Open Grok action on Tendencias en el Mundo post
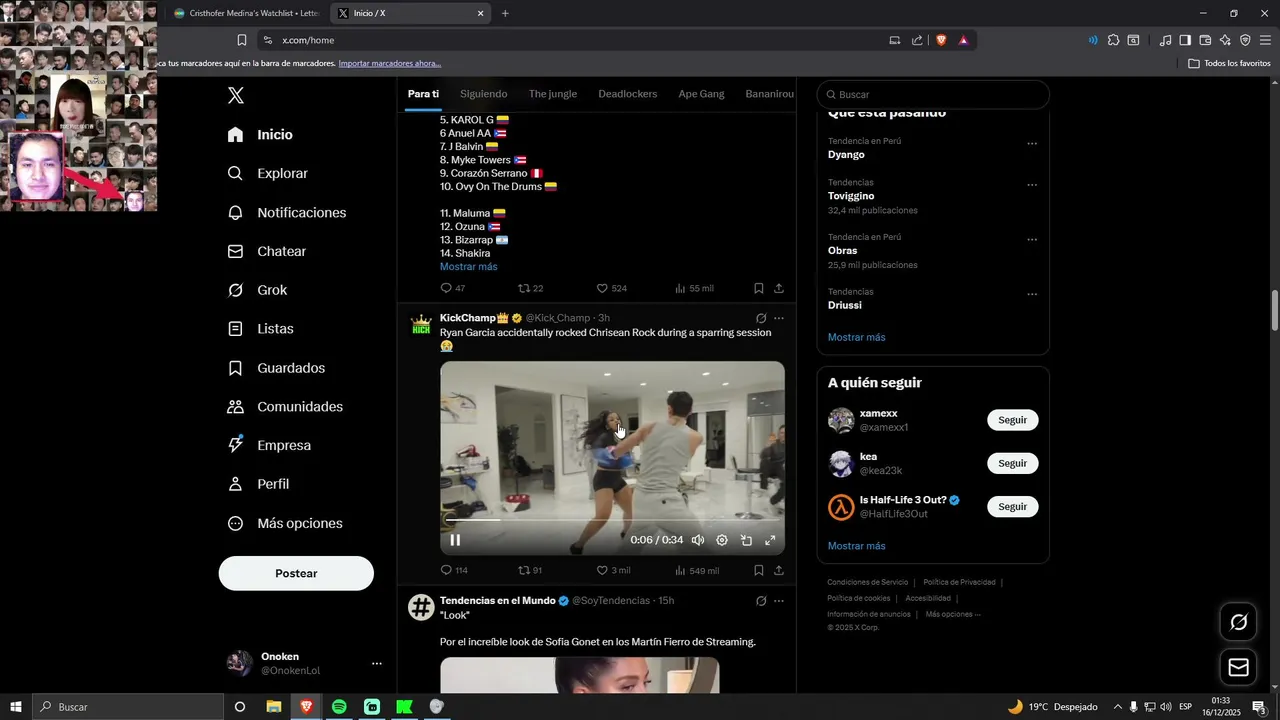1280x720 pixels. 761,601
